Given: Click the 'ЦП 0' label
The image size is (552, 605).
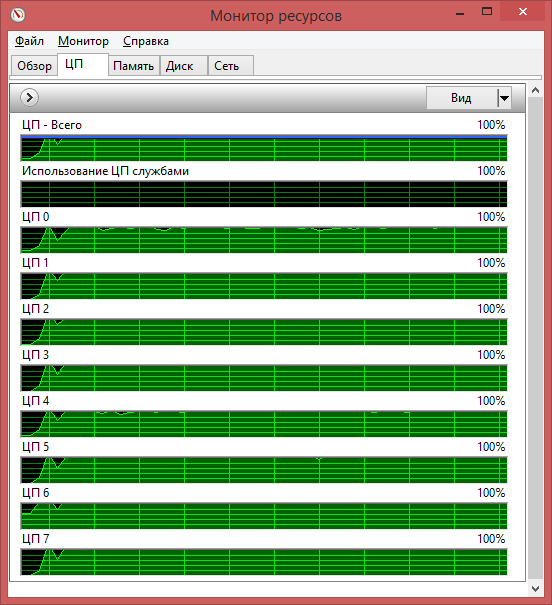Looking at the screenshot, I should point(35,217).
